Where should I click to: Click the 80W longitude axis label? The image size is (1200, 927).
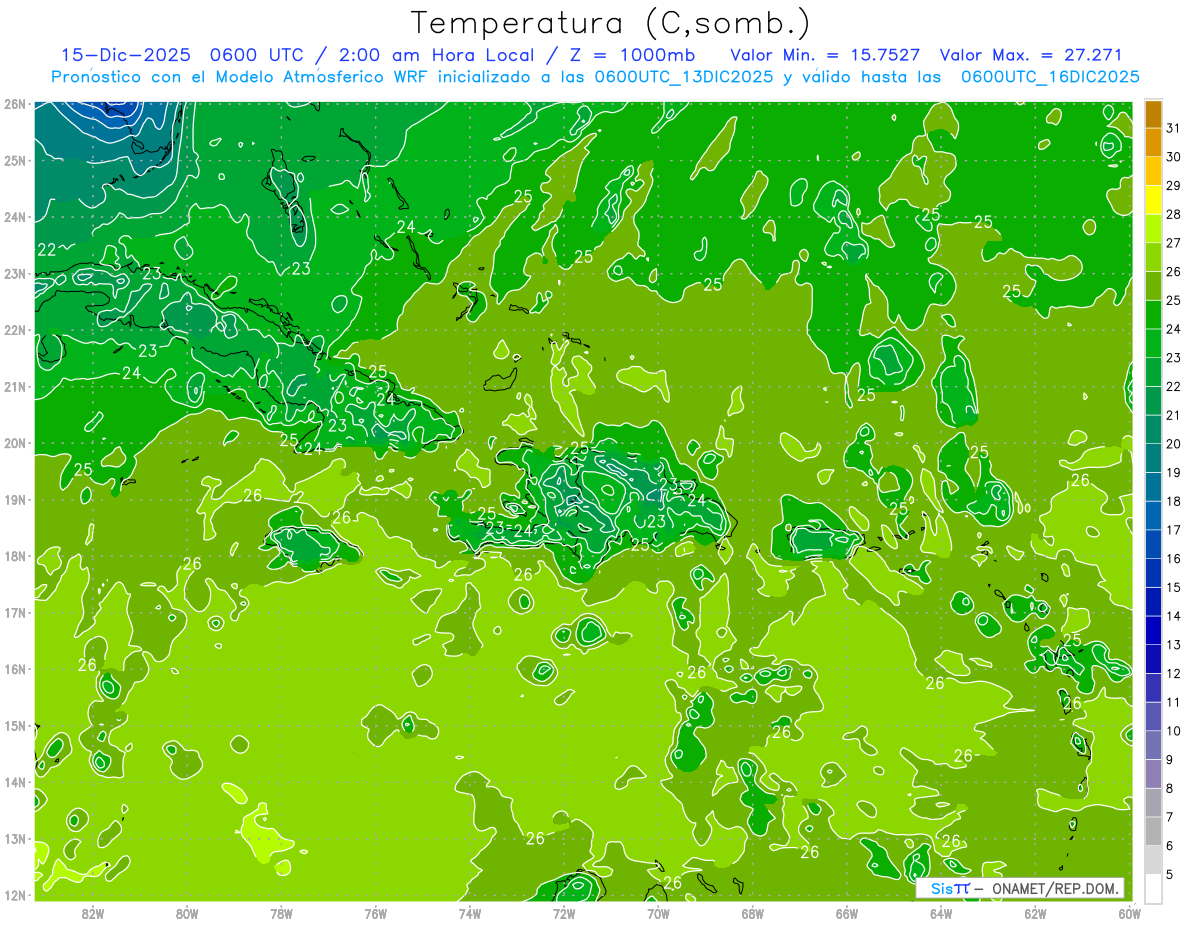click(187, 913)
